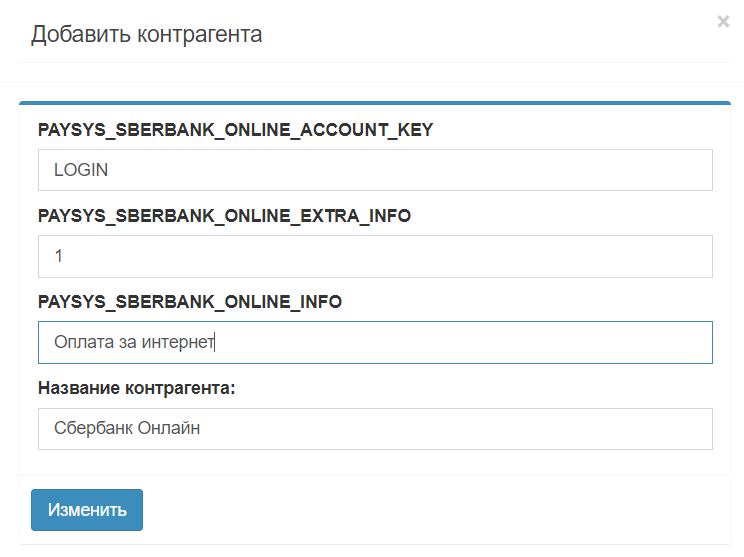Click the empty header area right of the title
Viewport: 744px width, 557px height.
480,35
